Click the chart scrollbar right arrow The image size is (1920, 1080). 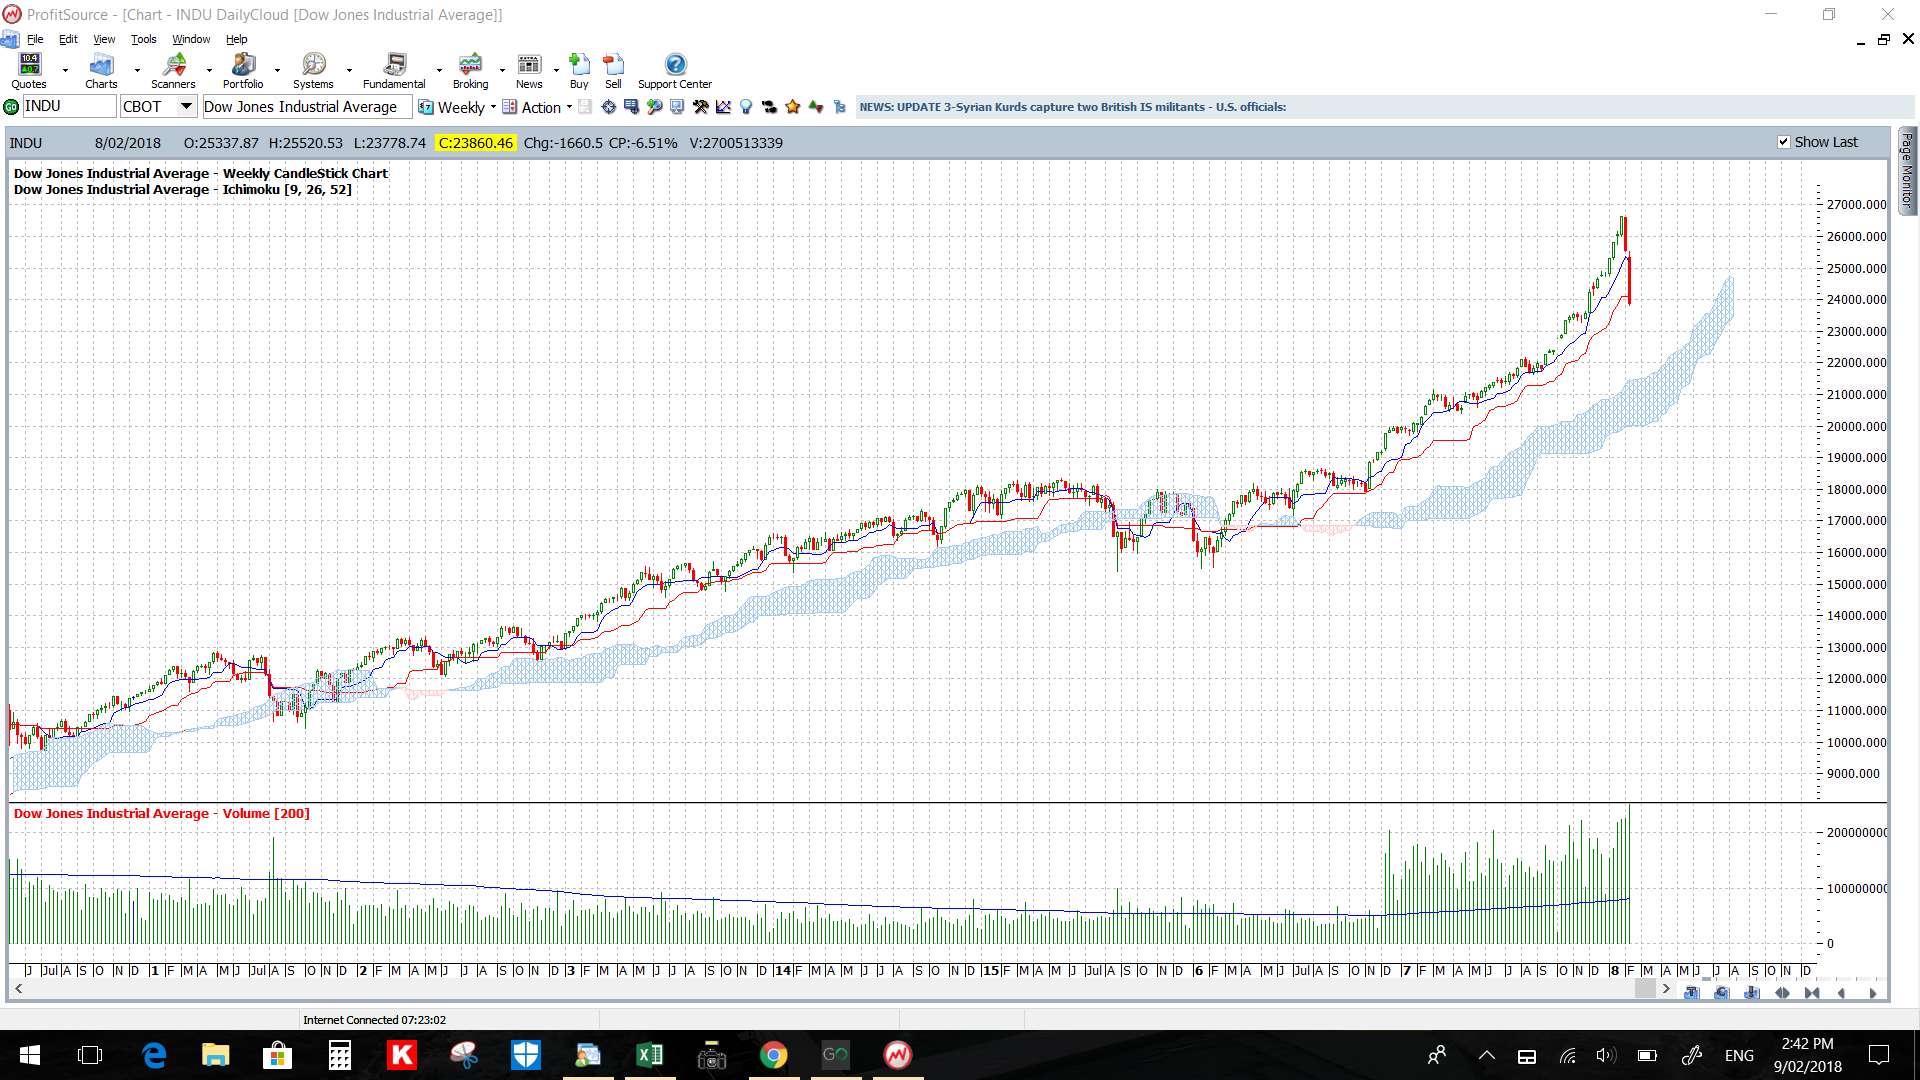click(x=1666, y=989)
